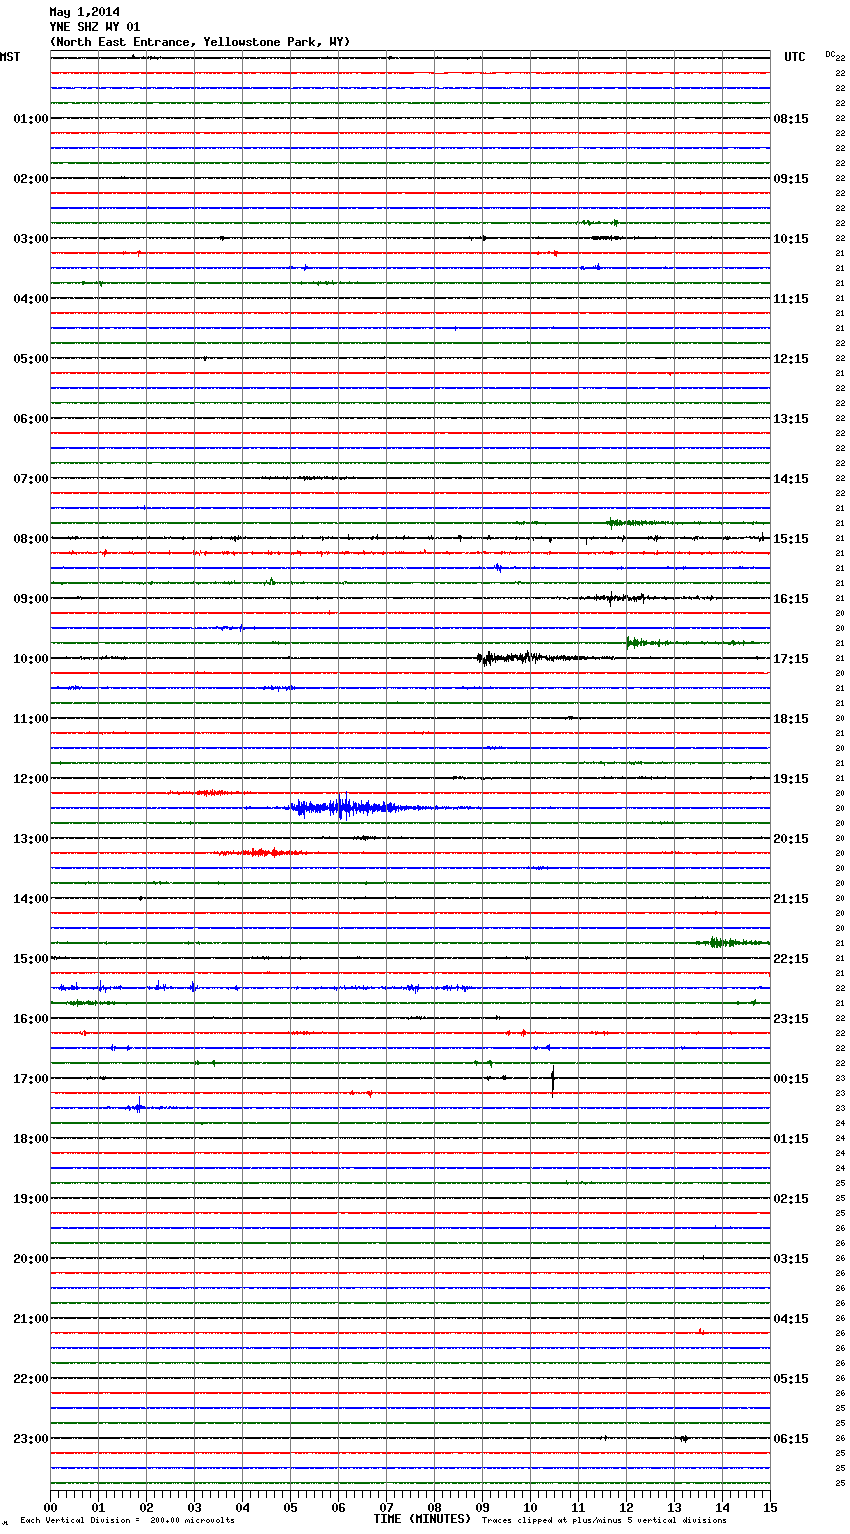This screenshot has height=1534, width=850.
Task: Select the 12:00 MST time label
Action: (30, 779)
